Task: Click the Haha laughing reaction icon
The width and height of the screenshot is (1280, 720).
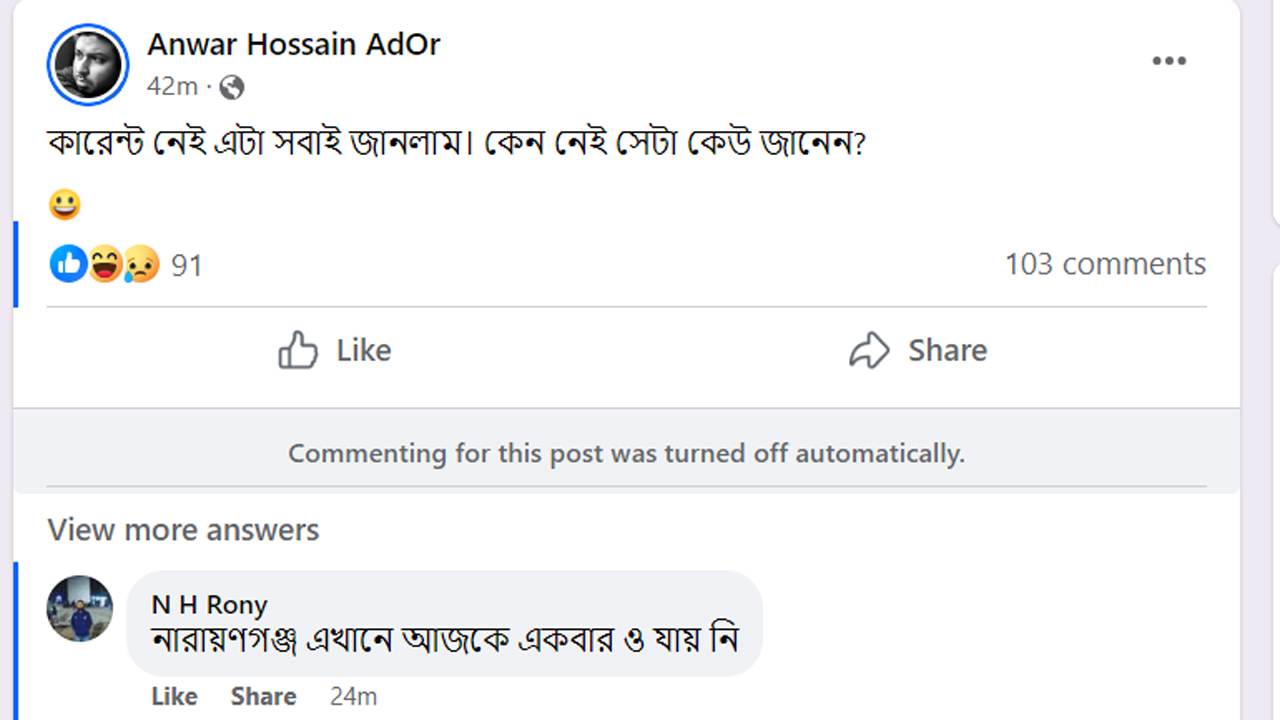Action: (x=105, y=264)
